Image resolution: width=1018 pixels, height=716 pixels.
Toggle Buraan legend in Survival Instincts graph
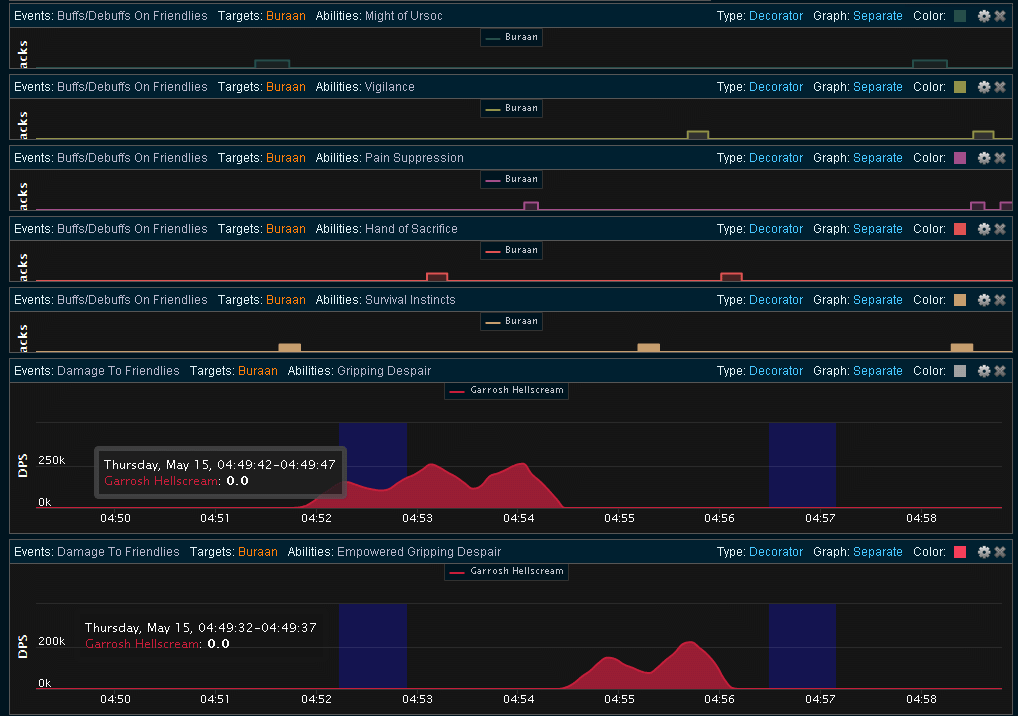pyautogui.click(x=512, y=321)
